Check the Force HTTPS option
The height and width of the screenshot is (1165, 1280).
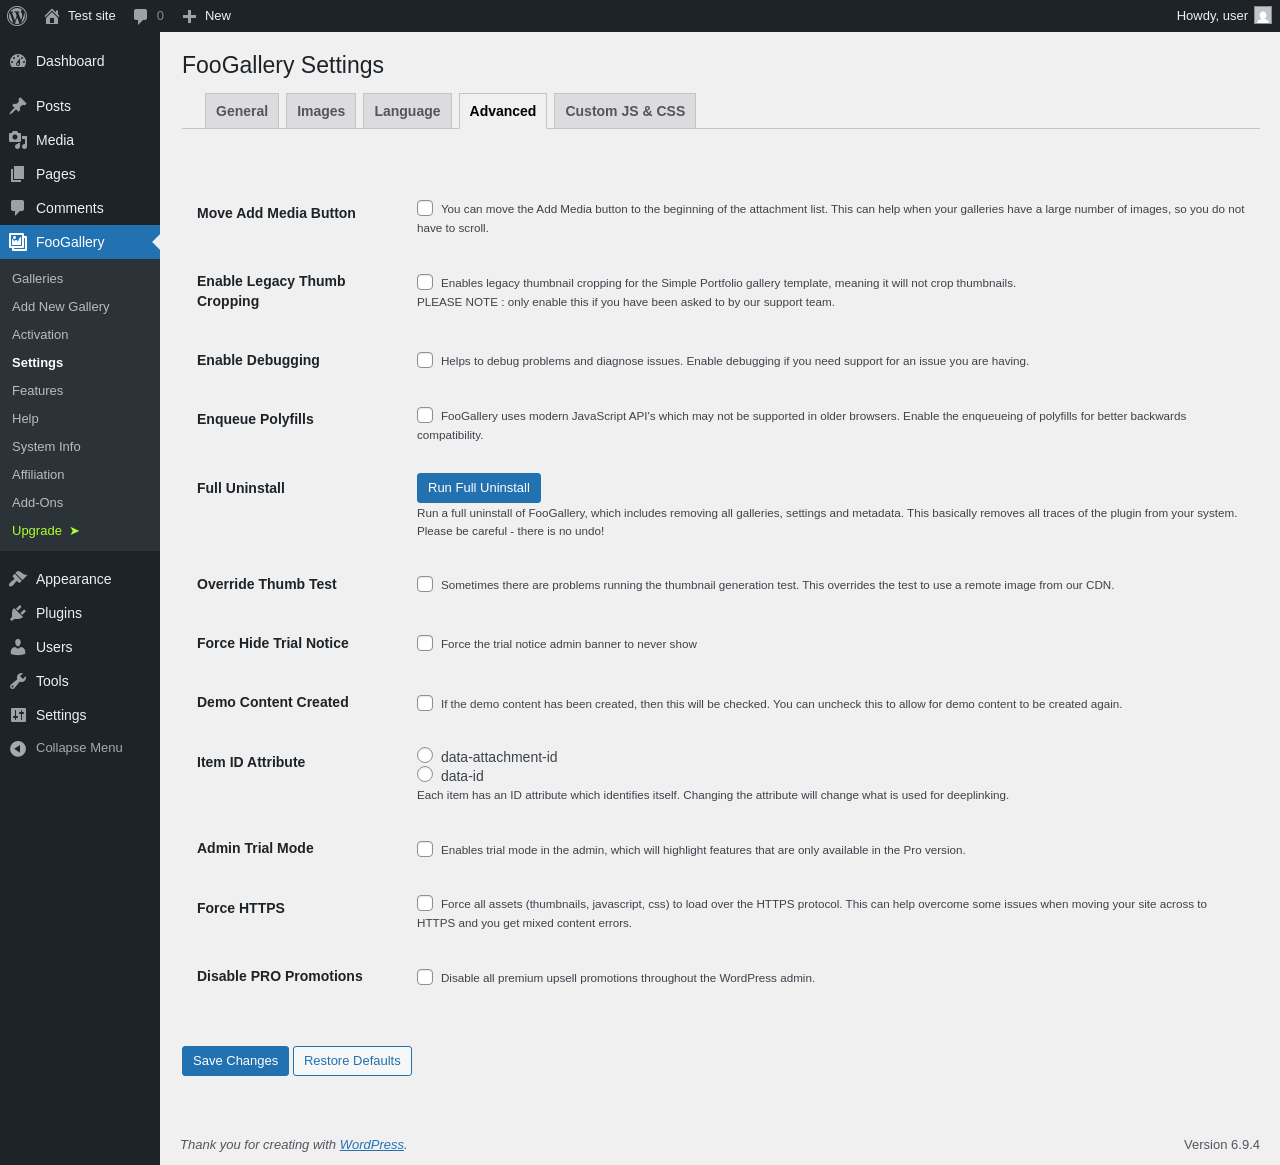click(425, 903)
